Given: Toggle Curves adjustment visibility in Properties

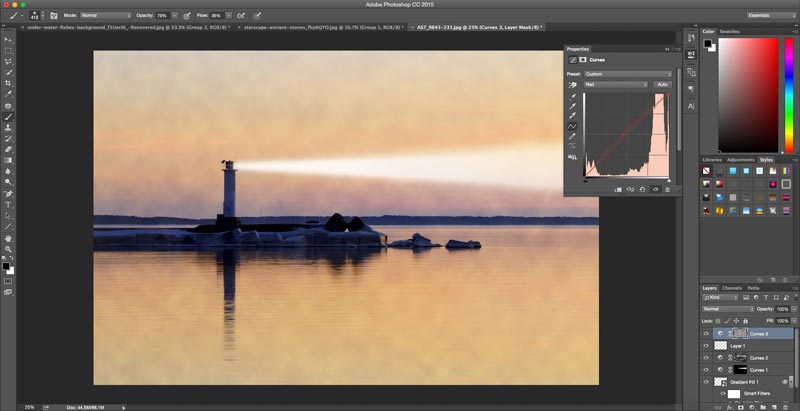Looking at the screenshot, I should [x=655, y=190].
